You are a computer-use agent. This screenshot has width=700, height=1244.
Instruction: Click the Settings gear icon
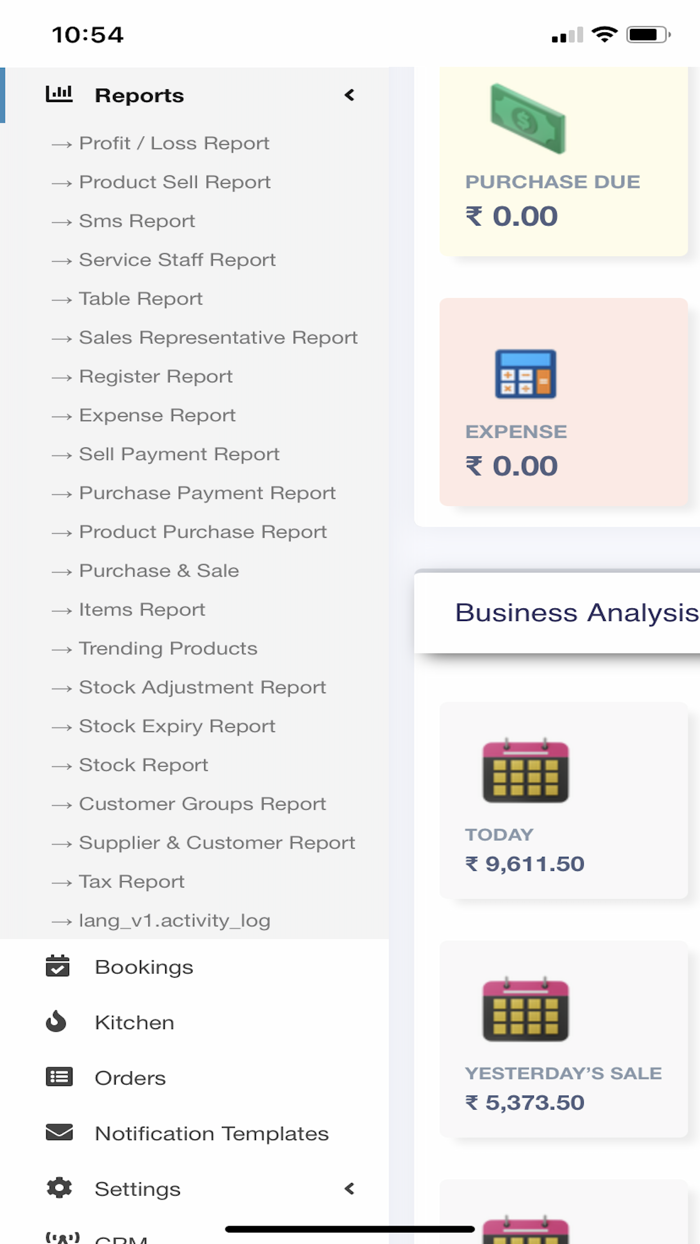coord(59,1188)
